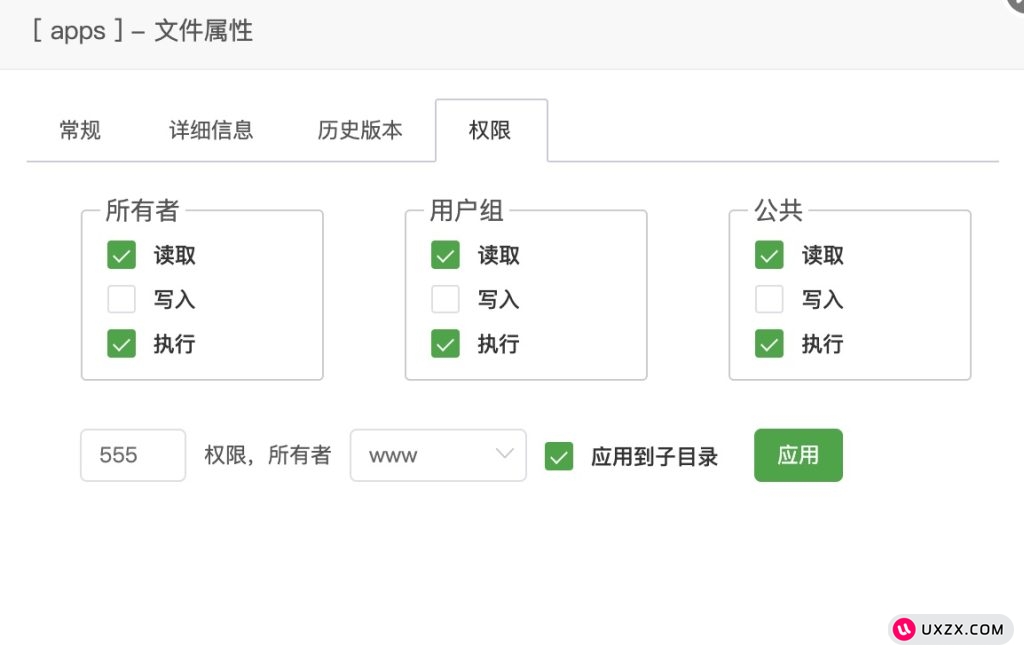
Task: Uncheck 读取 under 所有者
Action: tap(121, 255)
